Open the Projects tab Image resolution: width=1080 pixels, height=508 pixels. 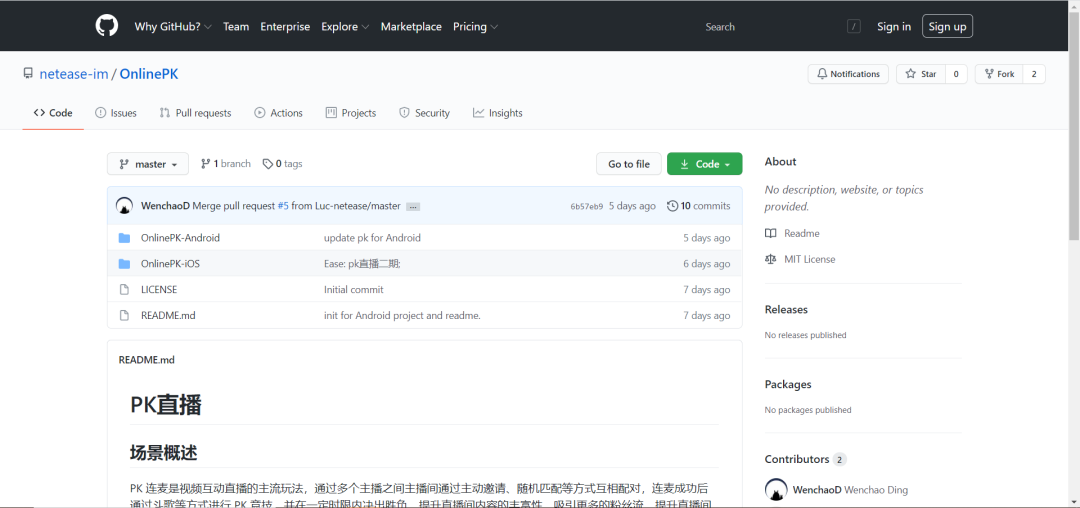click(351, 113)
